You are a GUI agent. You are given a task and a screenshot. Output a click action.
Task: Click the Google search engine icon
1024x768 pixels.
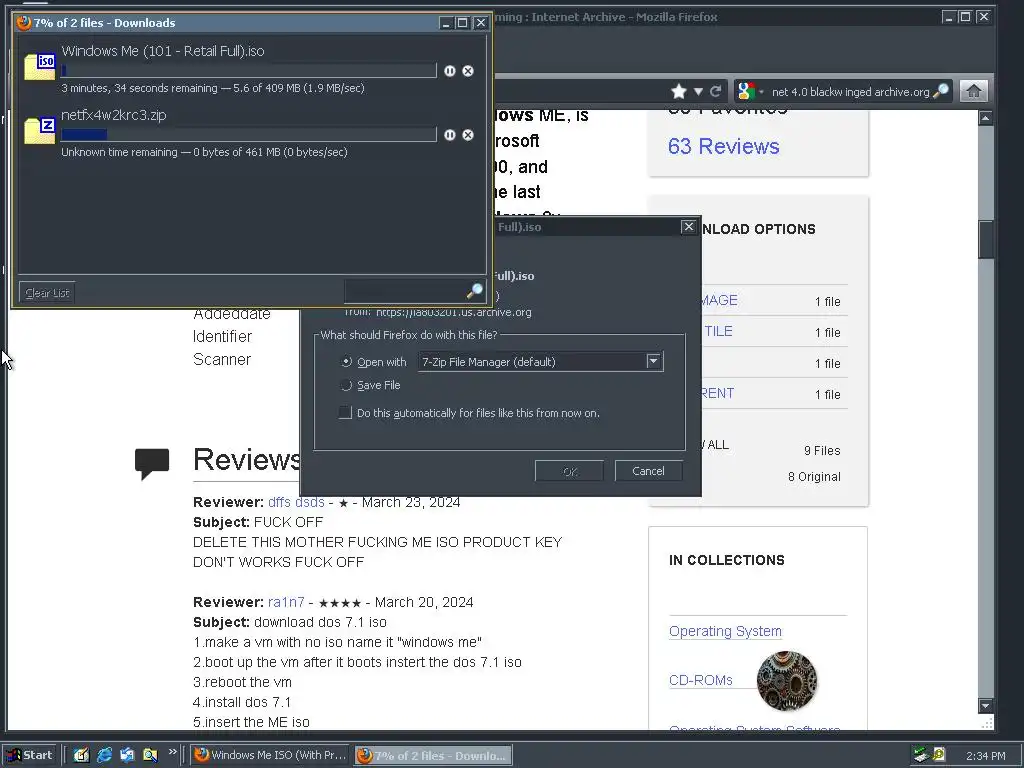click(x=746, y=91)
